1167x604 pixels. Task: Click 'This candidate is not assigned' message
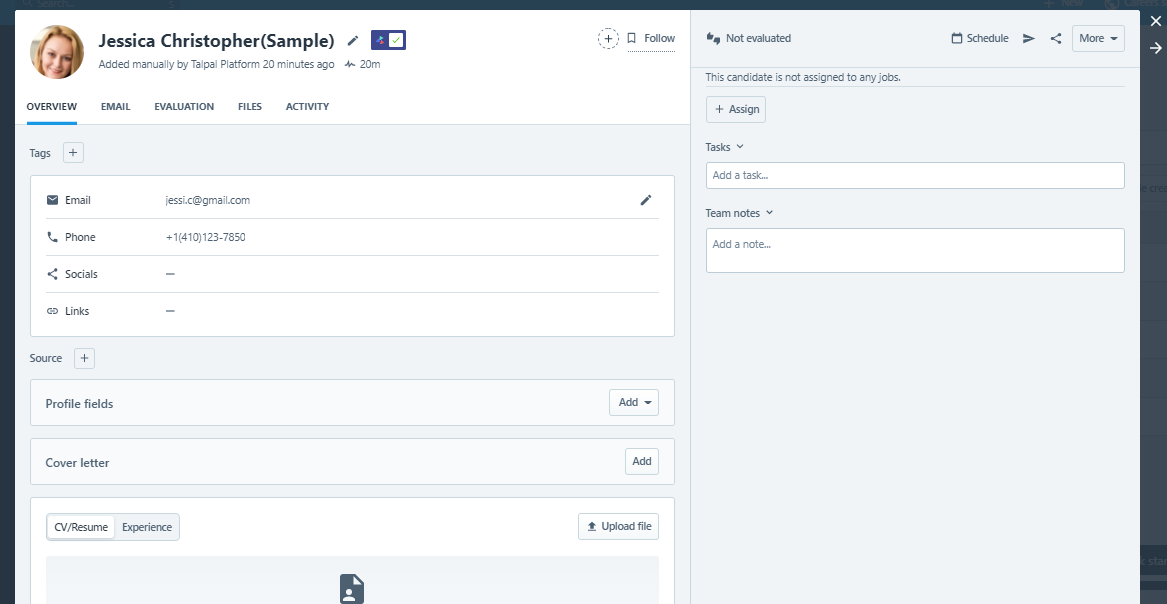point(803,77)
